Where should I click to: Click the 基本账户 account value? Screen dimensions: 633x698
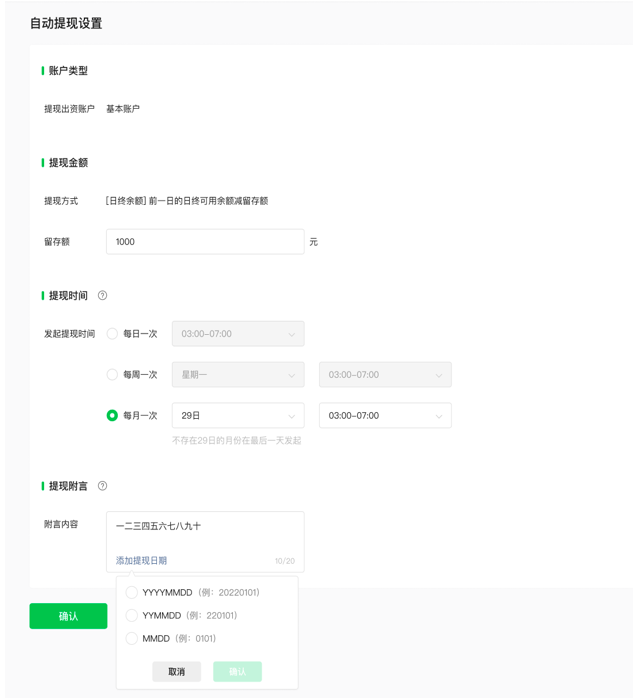pyautogui.click(x=123, y=109)
